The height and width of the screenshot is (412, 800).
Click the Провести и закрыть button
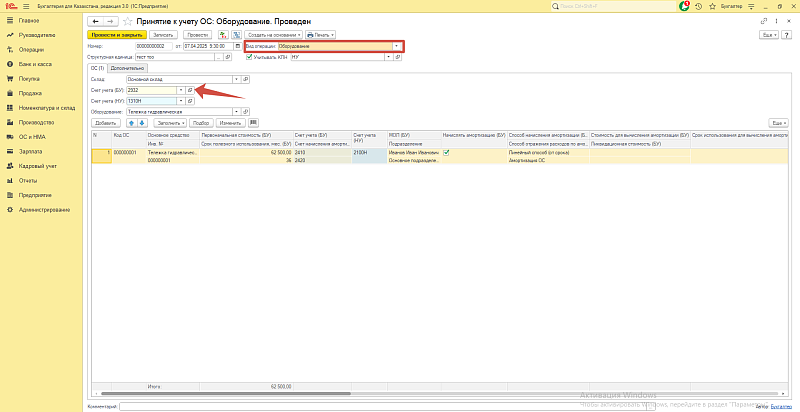click(x=117, y=34)
